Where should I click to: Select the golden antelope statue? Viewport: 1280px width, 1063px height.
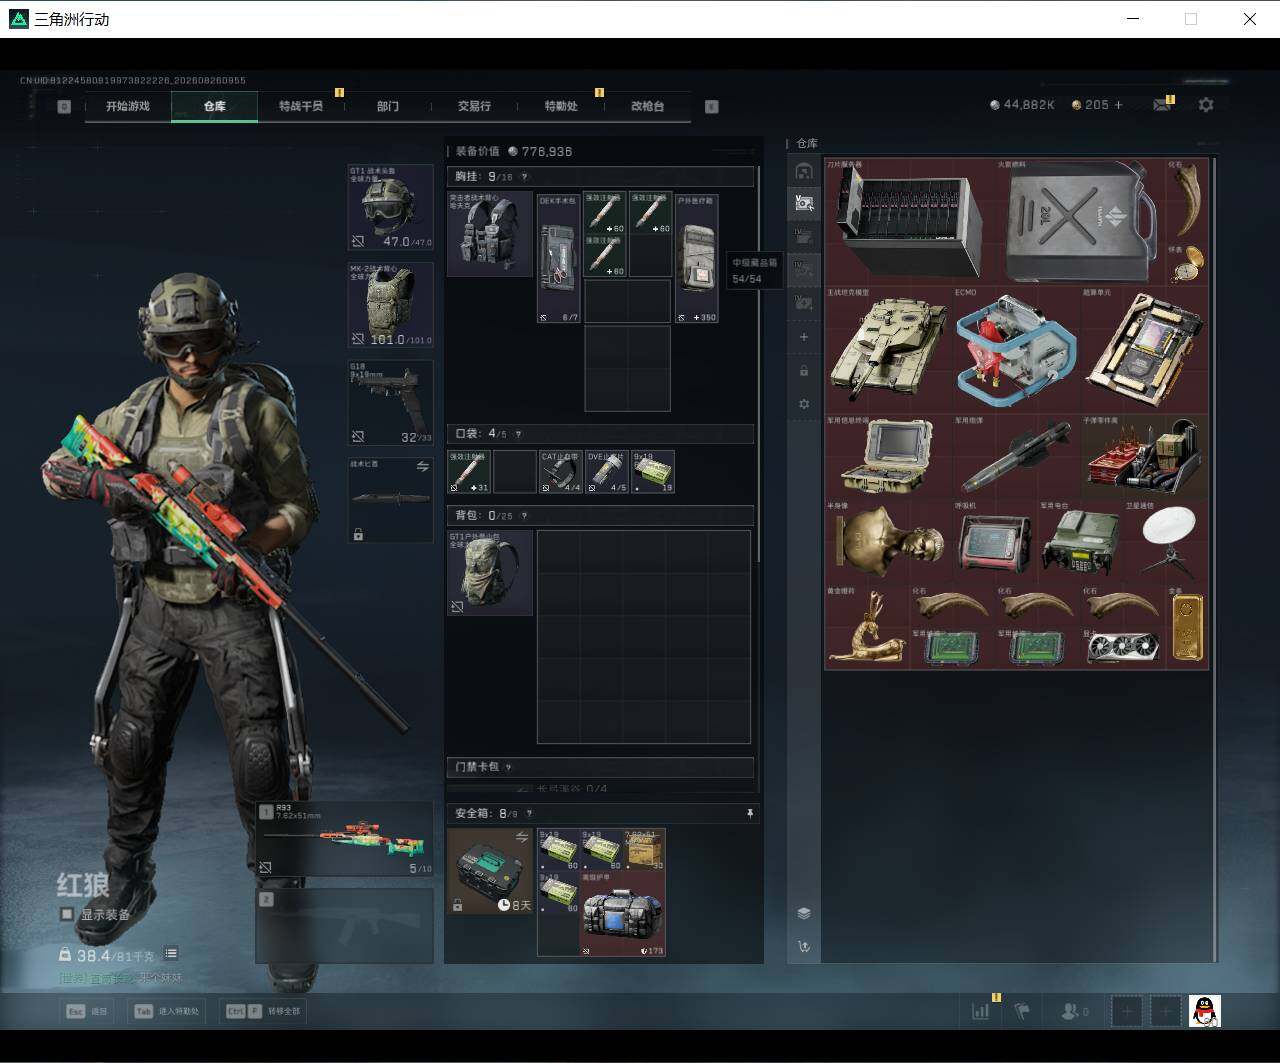[x=867, y=627]
